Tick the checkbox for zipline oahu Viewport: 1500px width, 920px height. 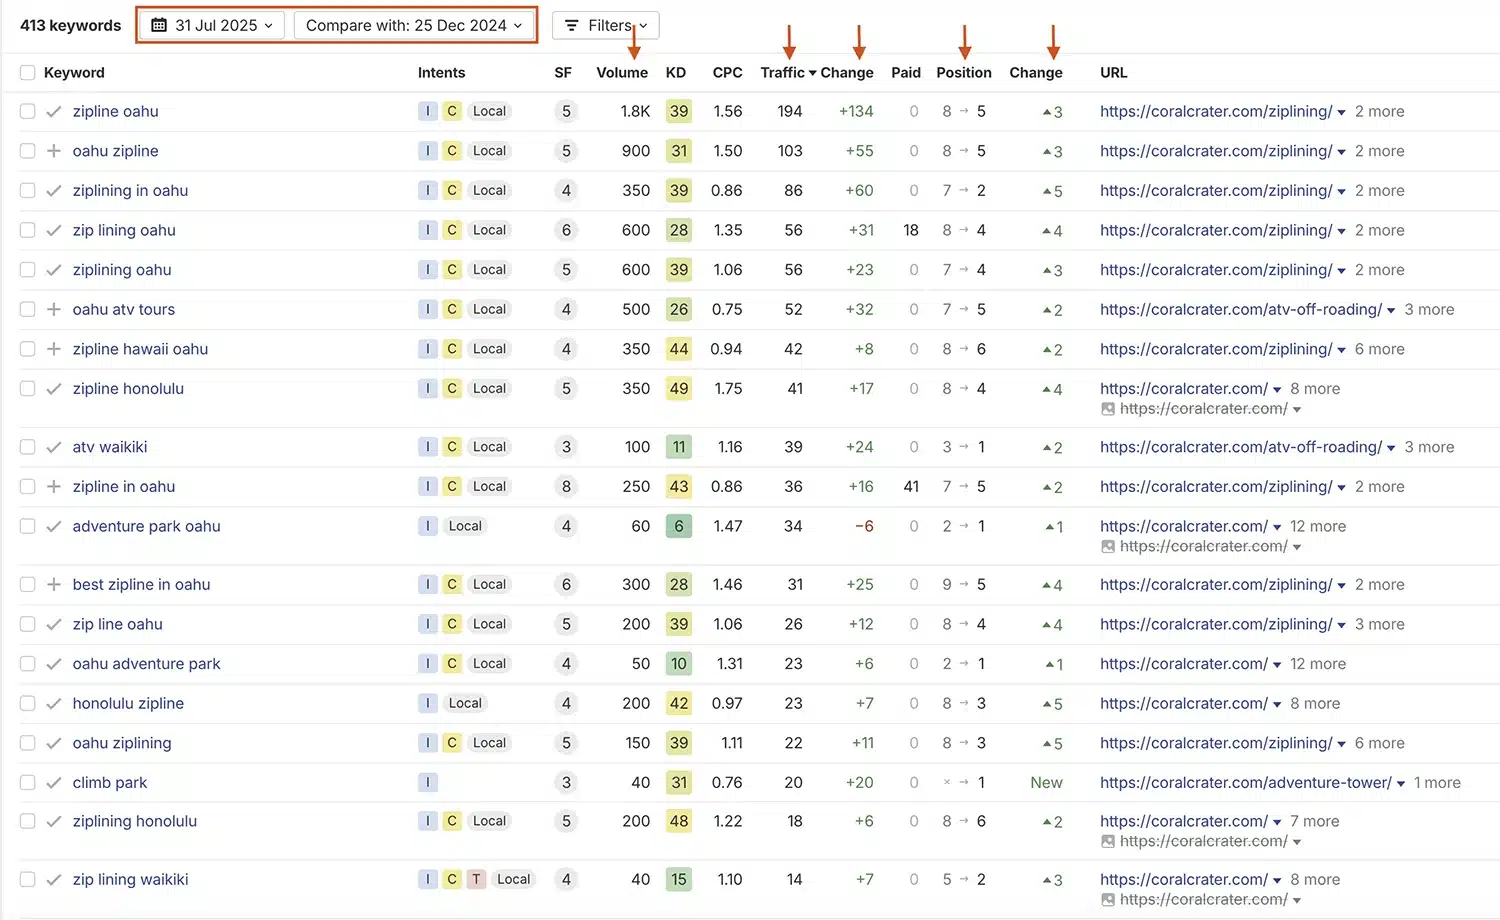[x=27, y=111]
